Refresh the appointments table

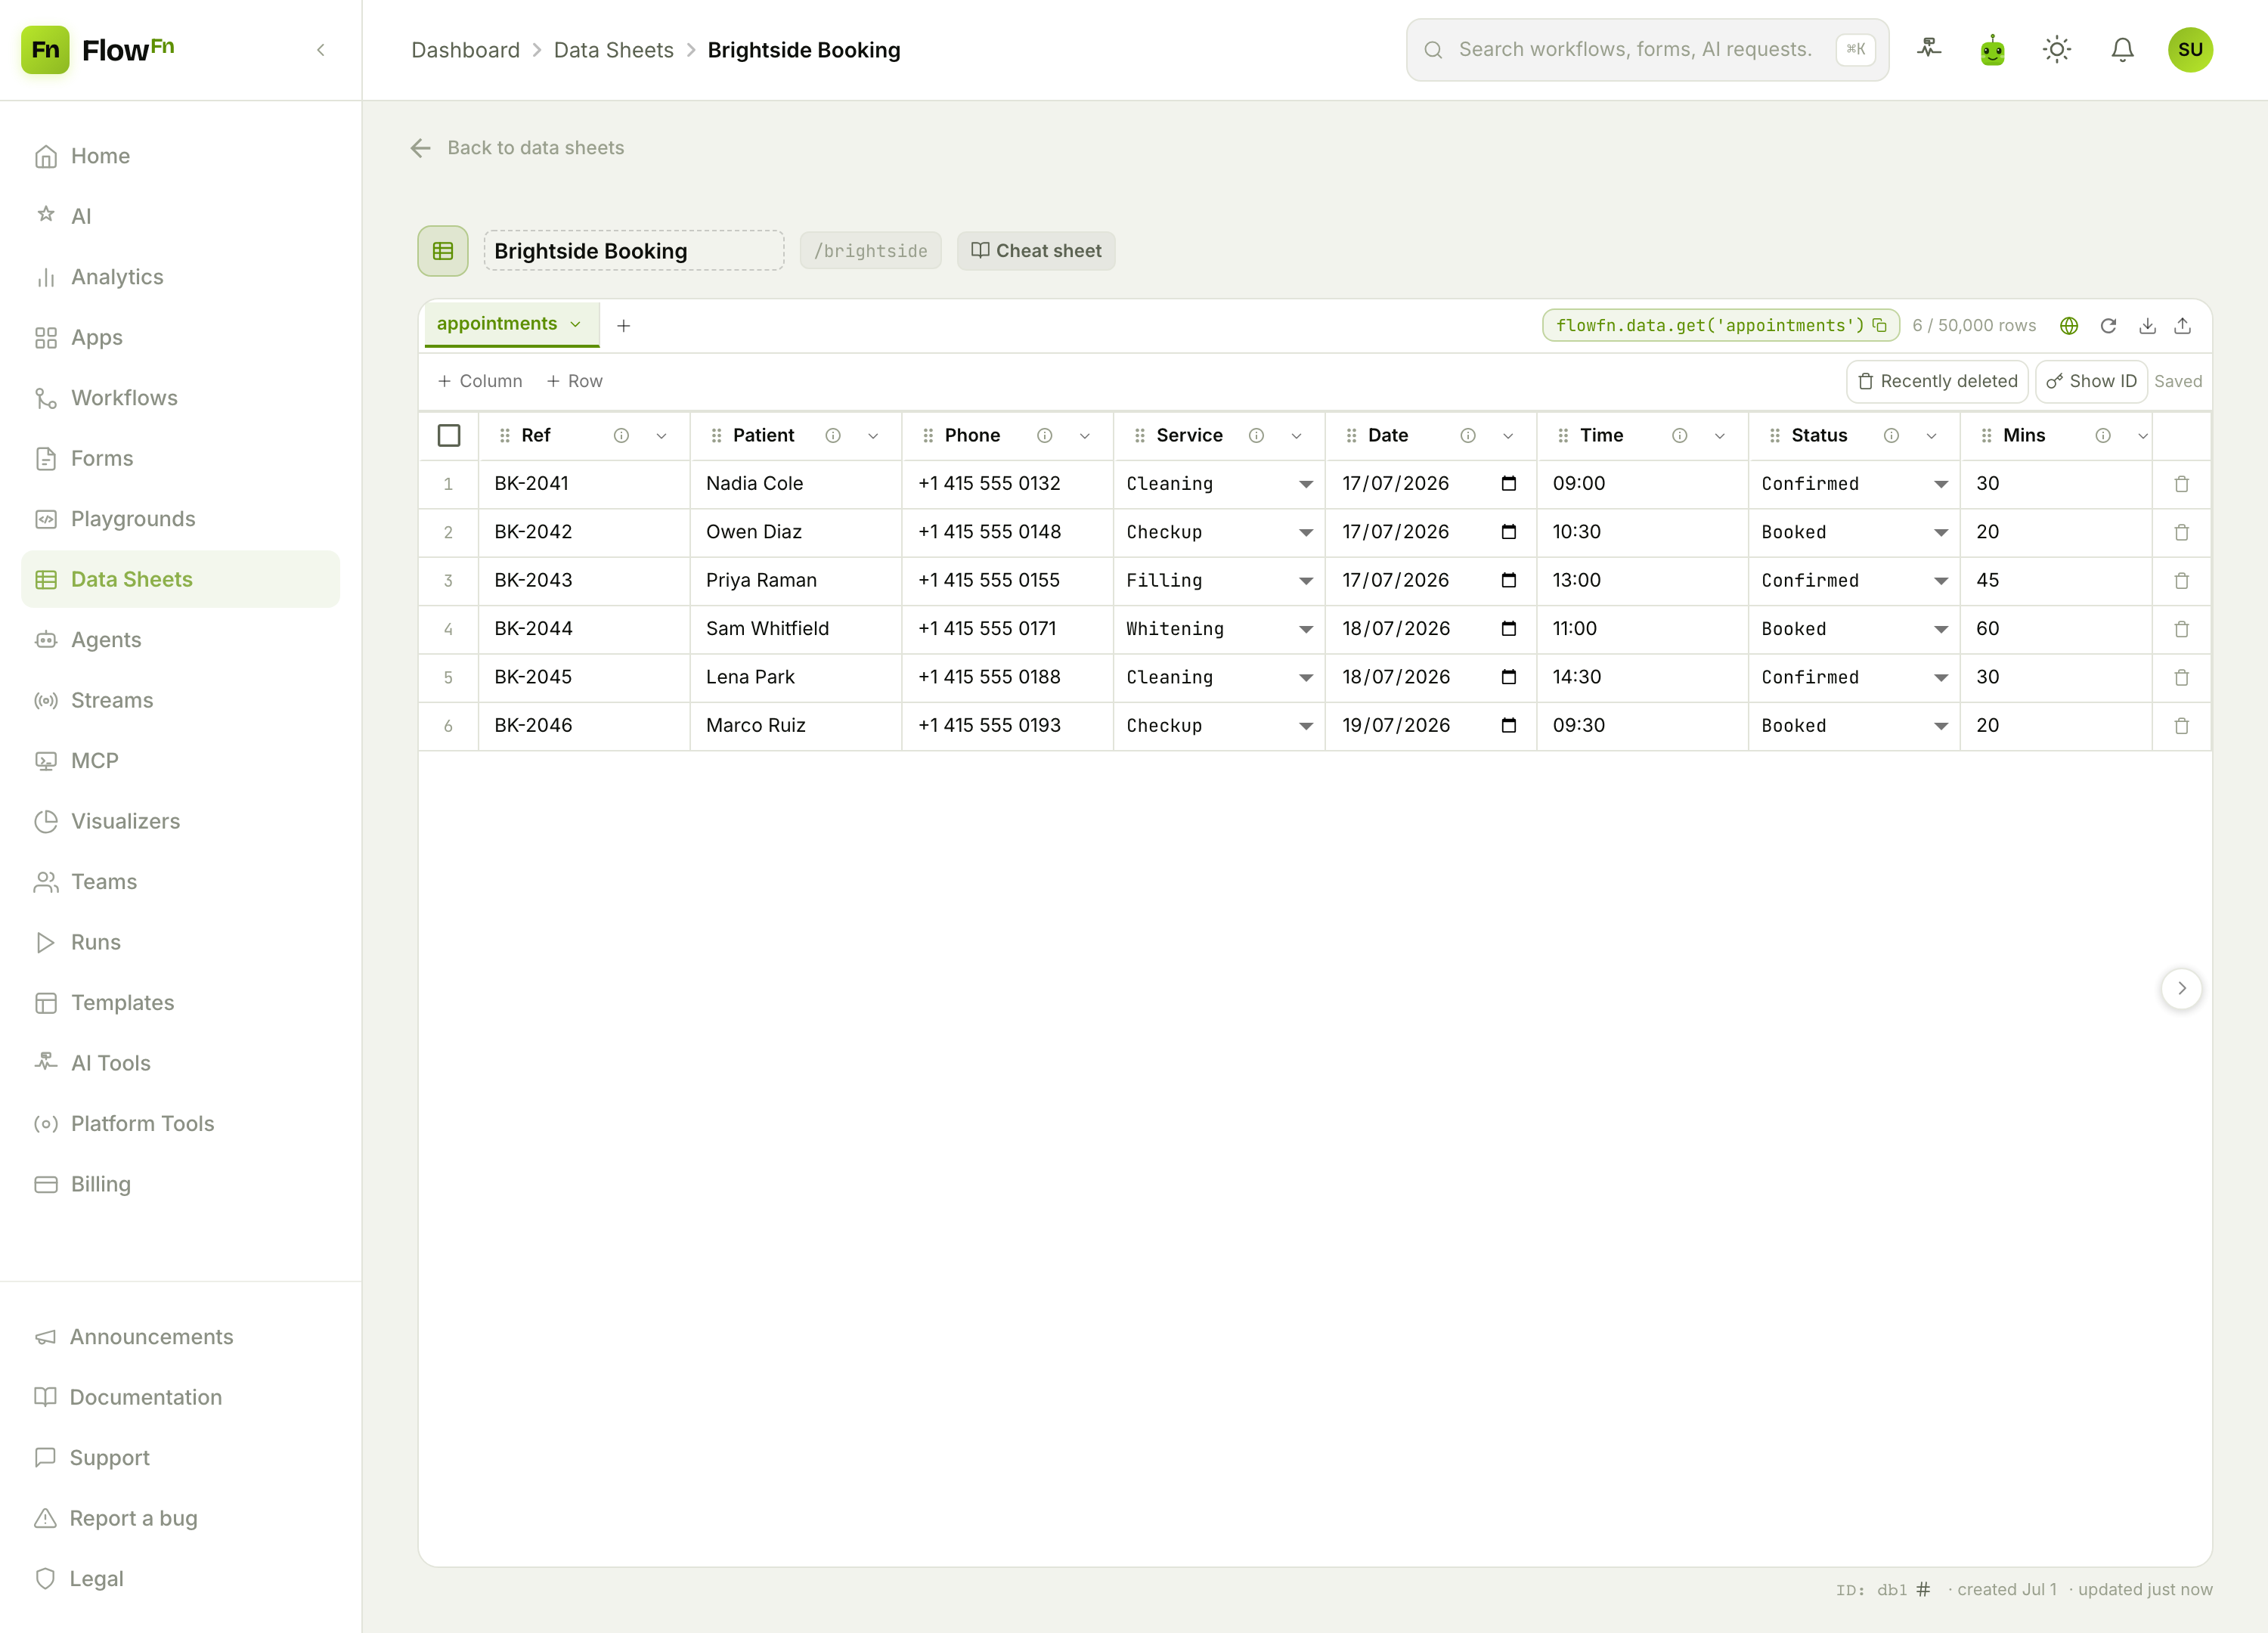click(2108, 326)
